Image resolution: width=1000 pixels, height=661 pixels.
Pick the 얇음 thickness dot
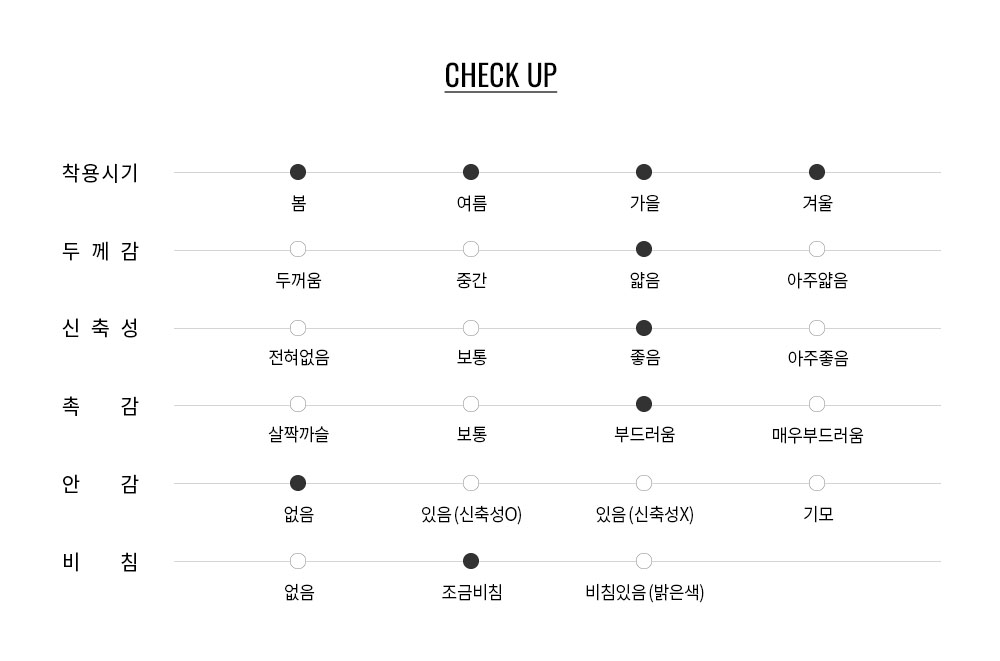644,249
